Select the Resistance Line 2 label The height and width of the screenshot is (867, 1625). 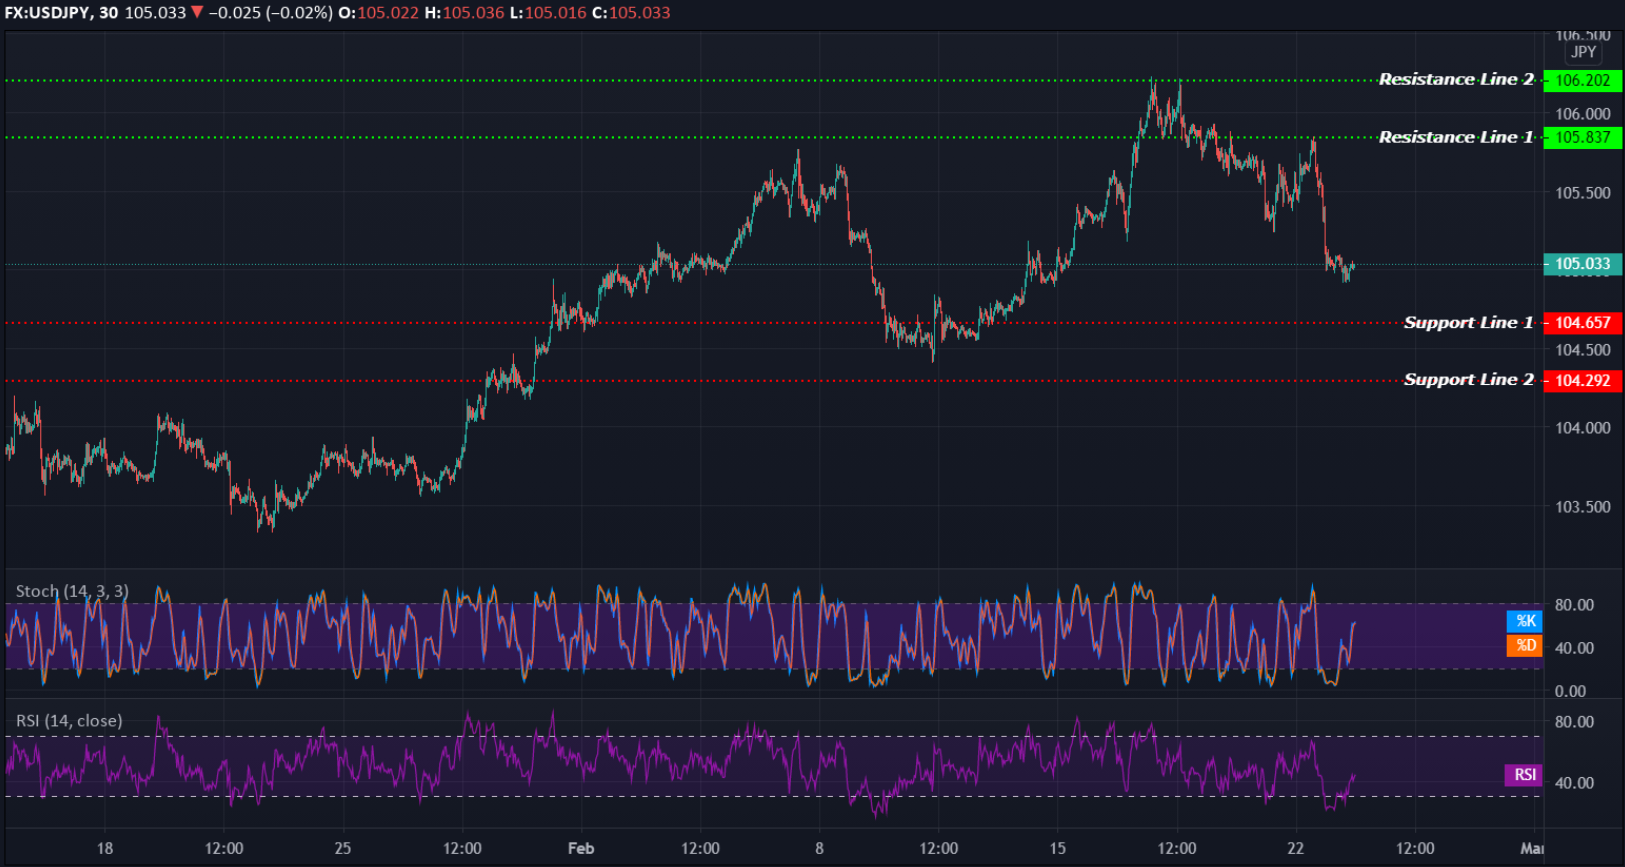[x=1456, y=79]
